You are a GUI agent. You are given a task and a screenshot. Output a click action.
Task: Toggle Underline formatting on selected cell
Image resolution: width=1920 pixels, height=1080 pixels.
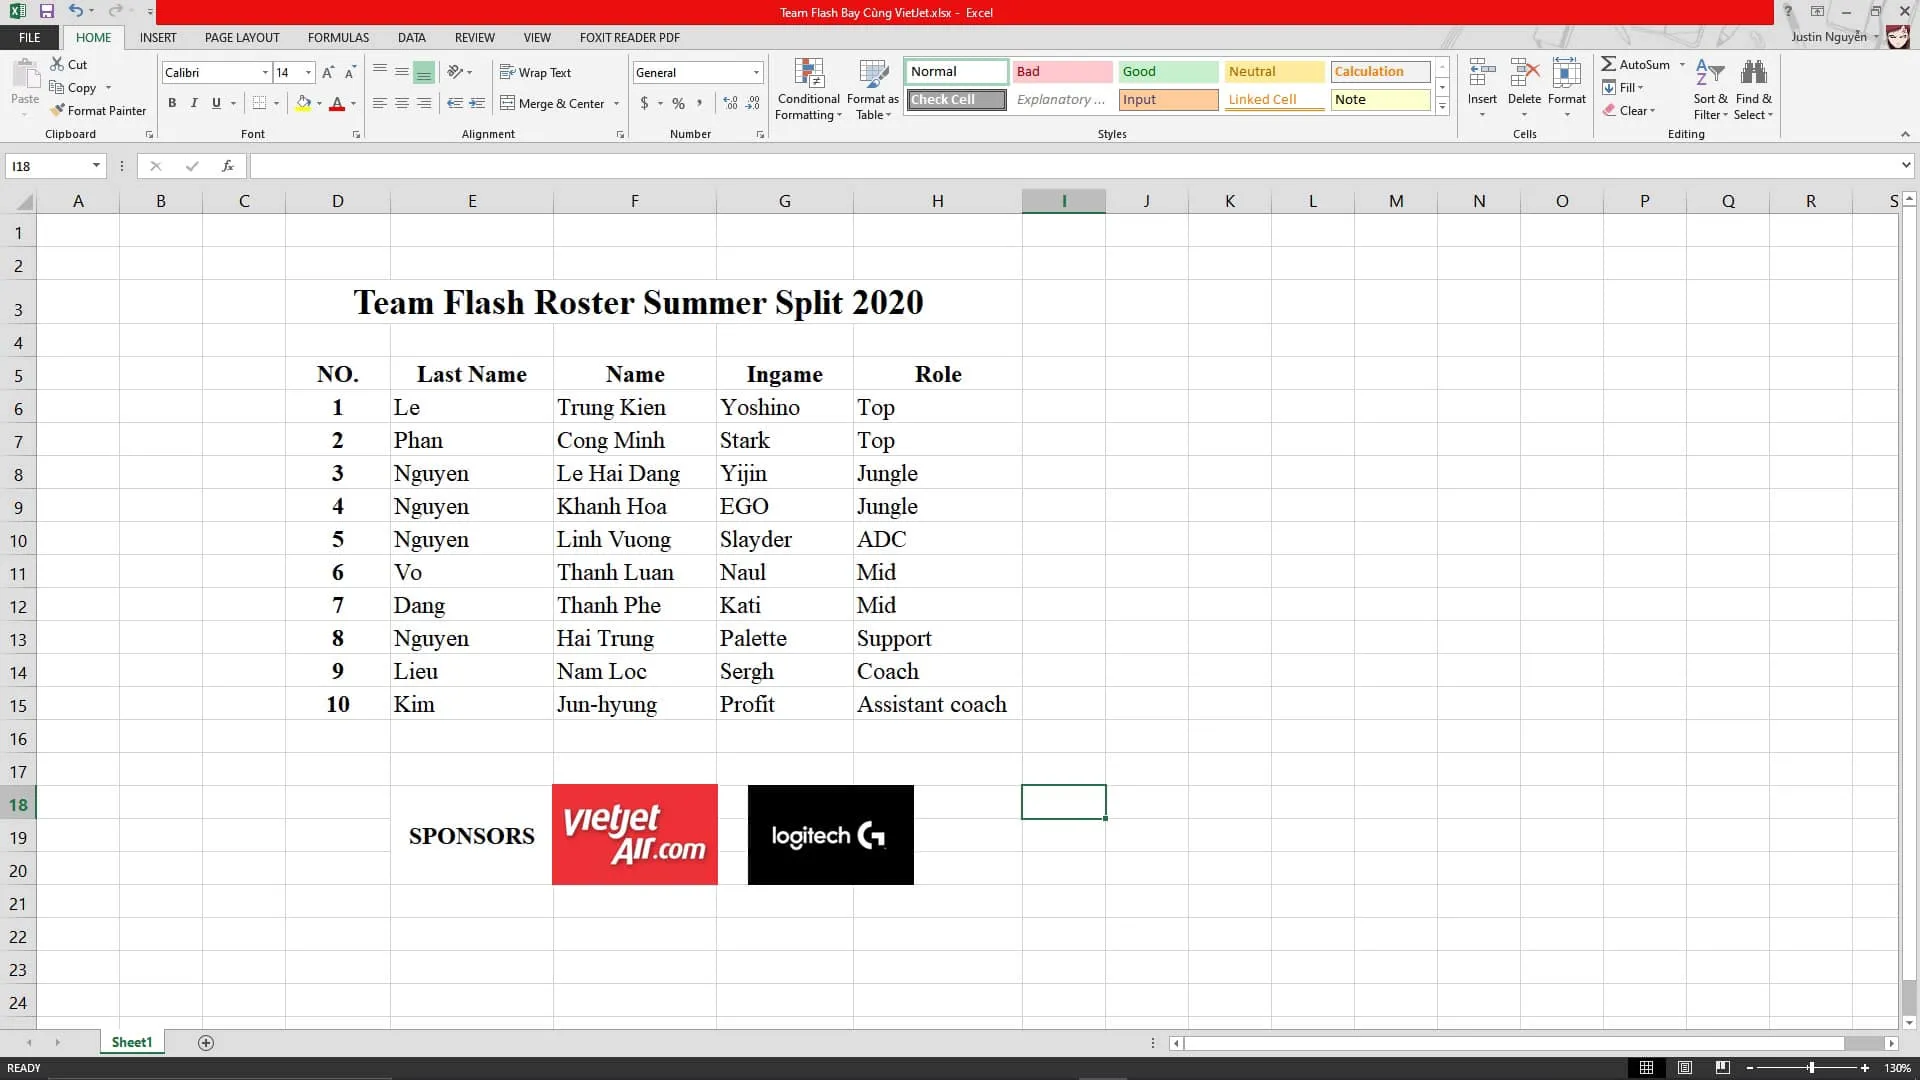pos(215,103)
